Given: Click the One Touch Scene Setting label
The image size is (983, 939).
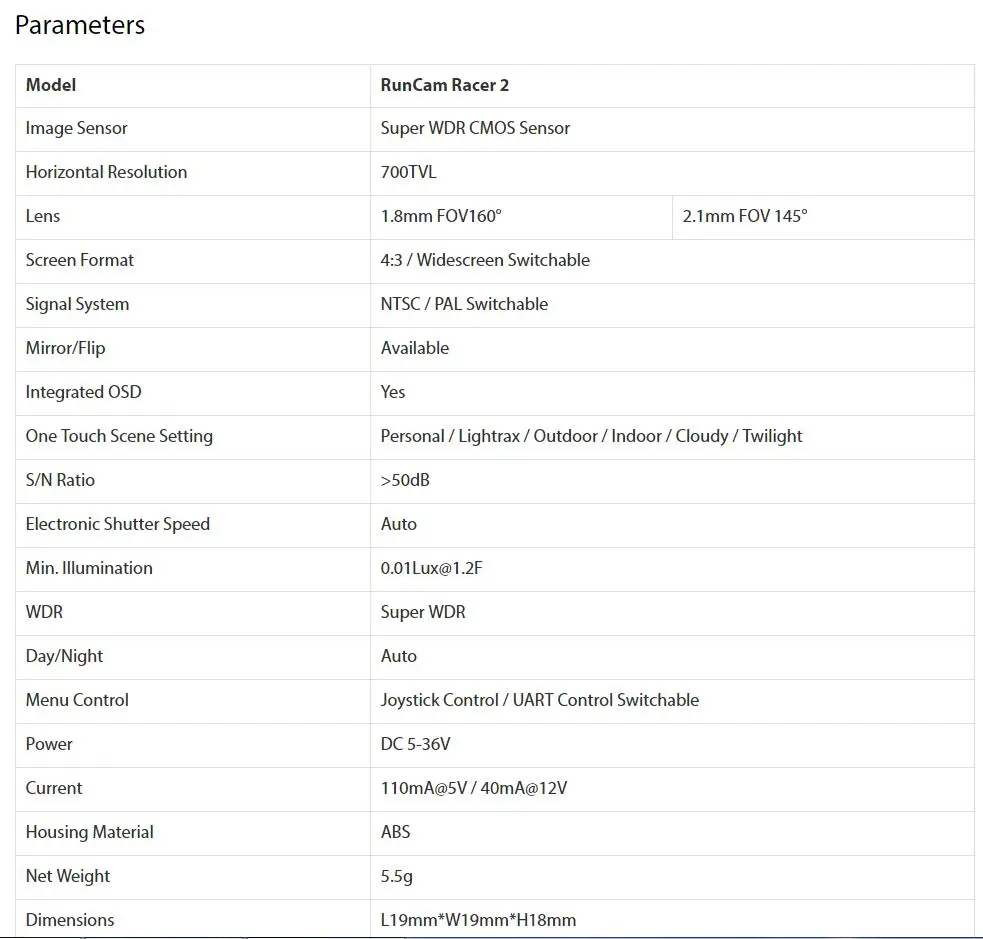Looking at the screenshot, I should click(x=119, y=436).
